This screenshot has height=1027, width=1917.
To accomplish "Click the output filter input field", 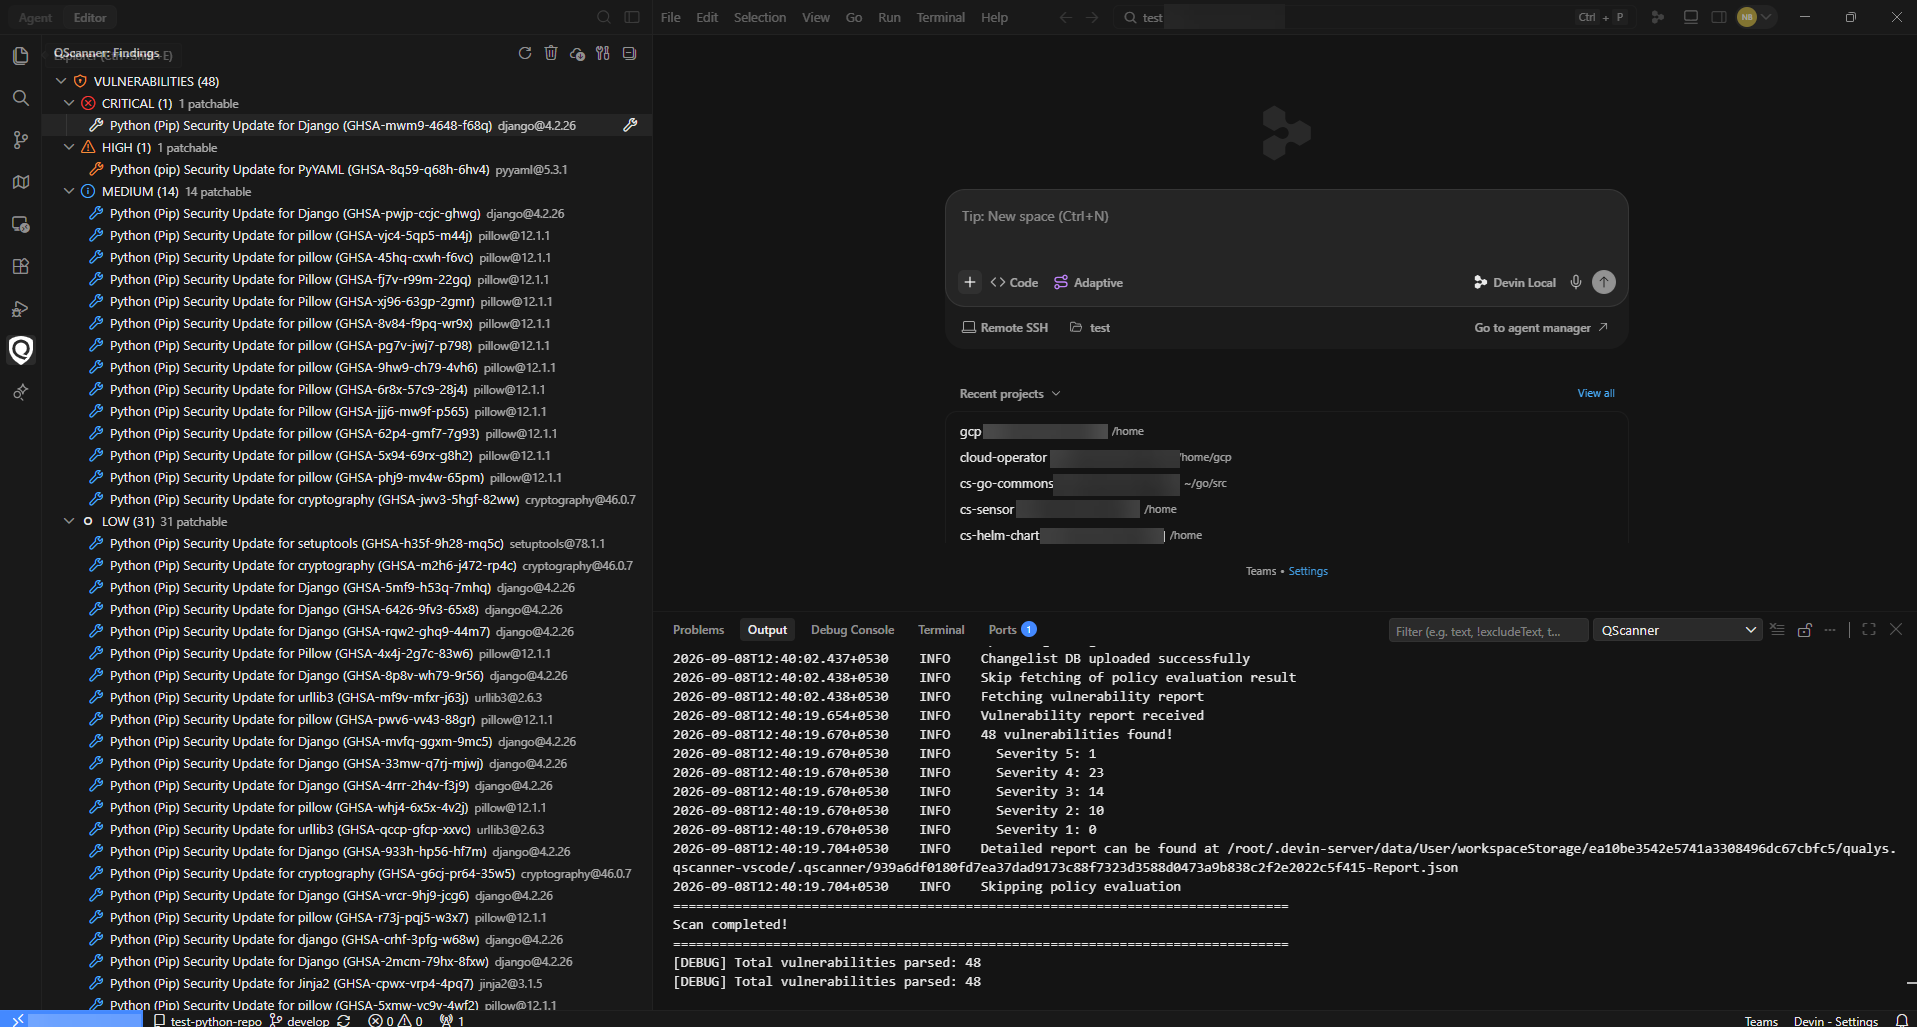I will coord(1488,631).
